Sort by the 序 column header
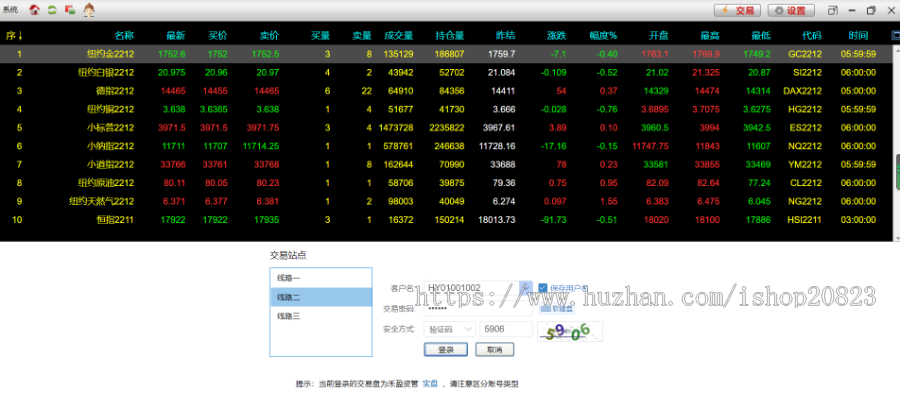The width and height of the screenshot is (900, 409). pyautogui.click(x=14, y=36)
